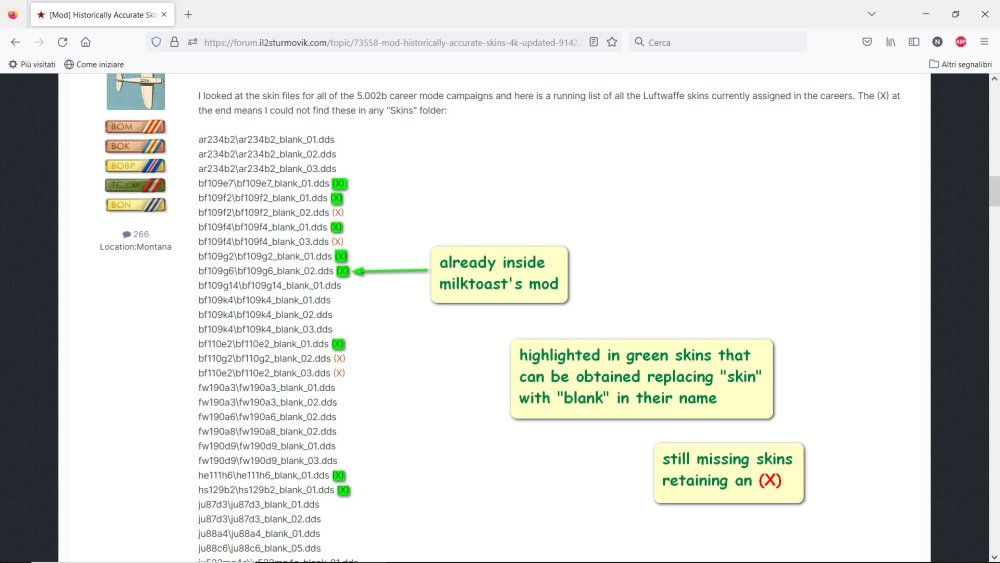The height and width of the screenshot is (563, 1000).
Task: Click the browser Reload button
Action: coord(62,42)
